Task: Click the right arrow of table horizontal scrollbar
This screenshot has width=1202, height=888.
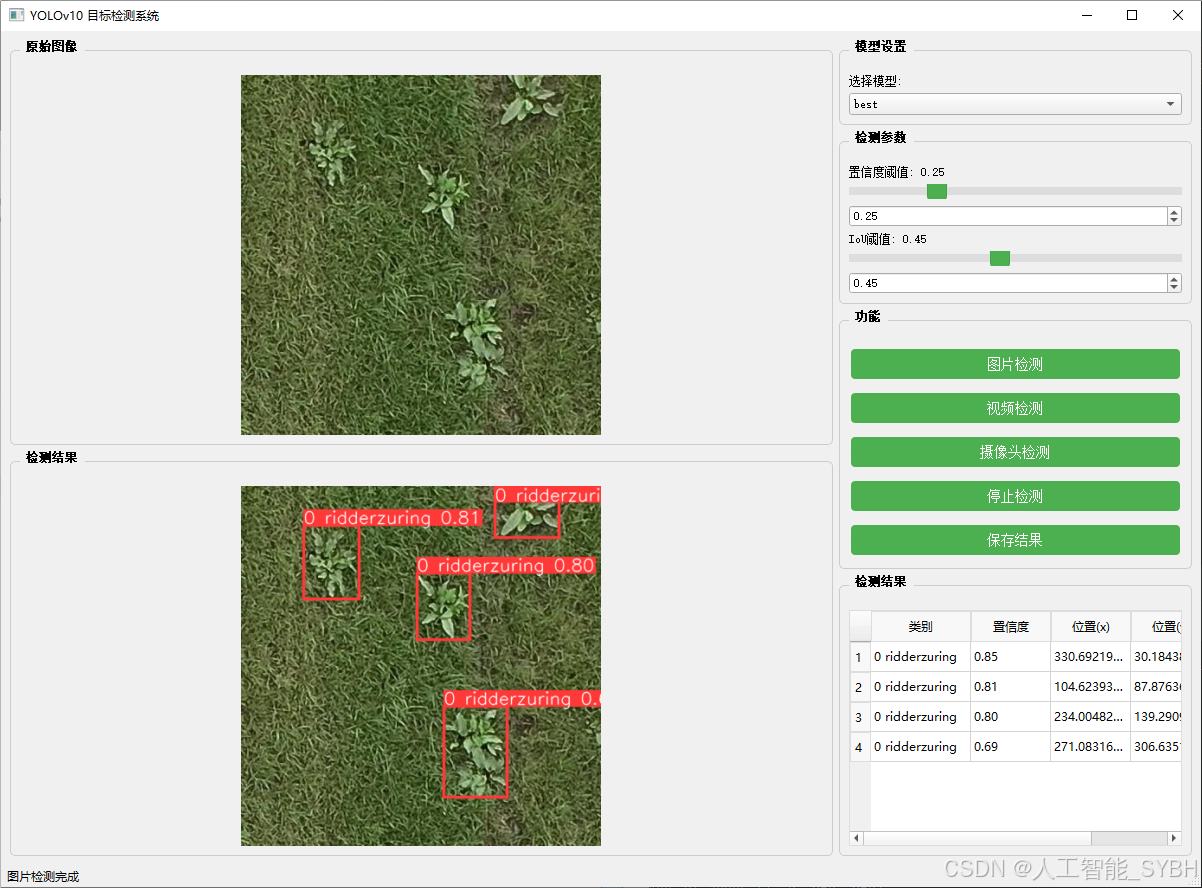Action: coord(1175,838)
